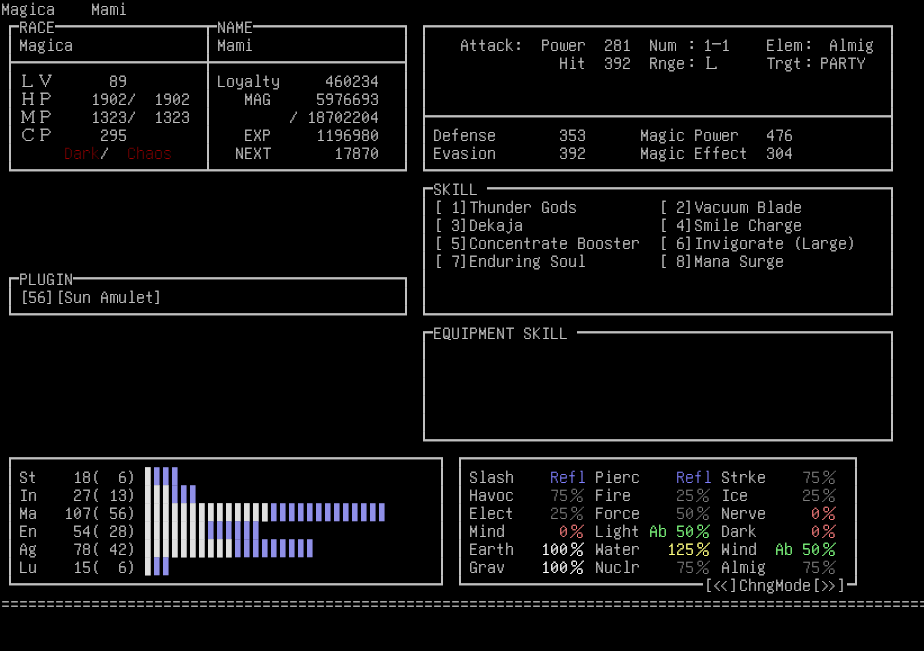The image size is (924, 651).
Task: Select skill 3 Dekaja
Action: 478,226
